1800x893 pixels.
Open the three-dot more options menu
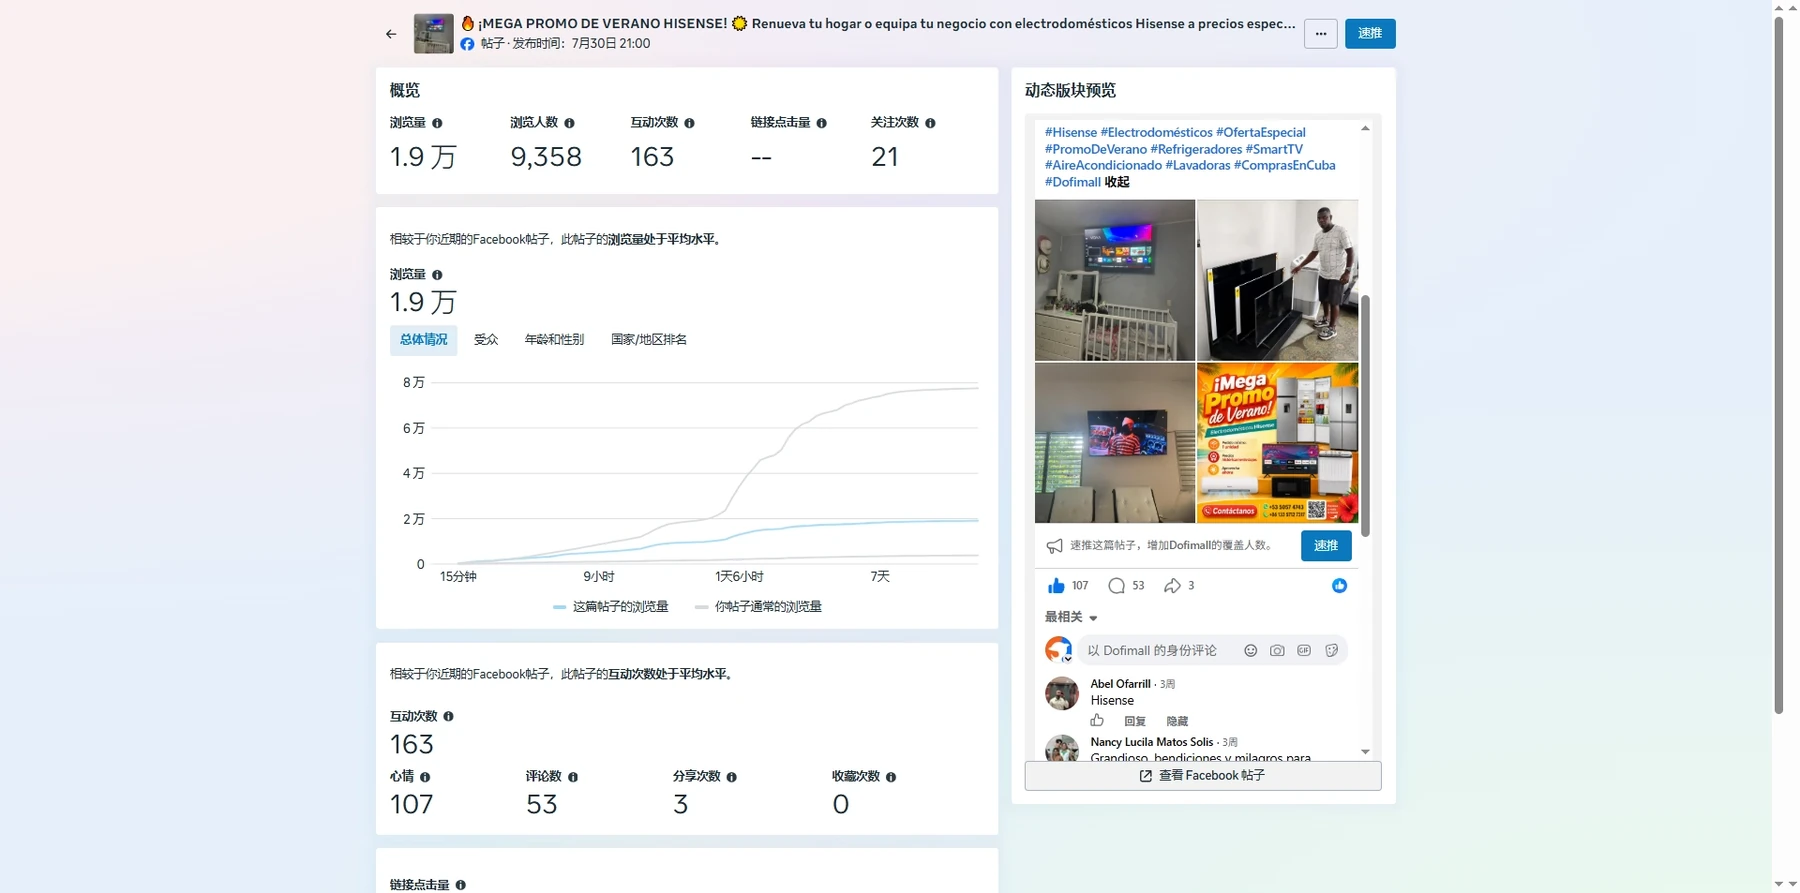1321,34
